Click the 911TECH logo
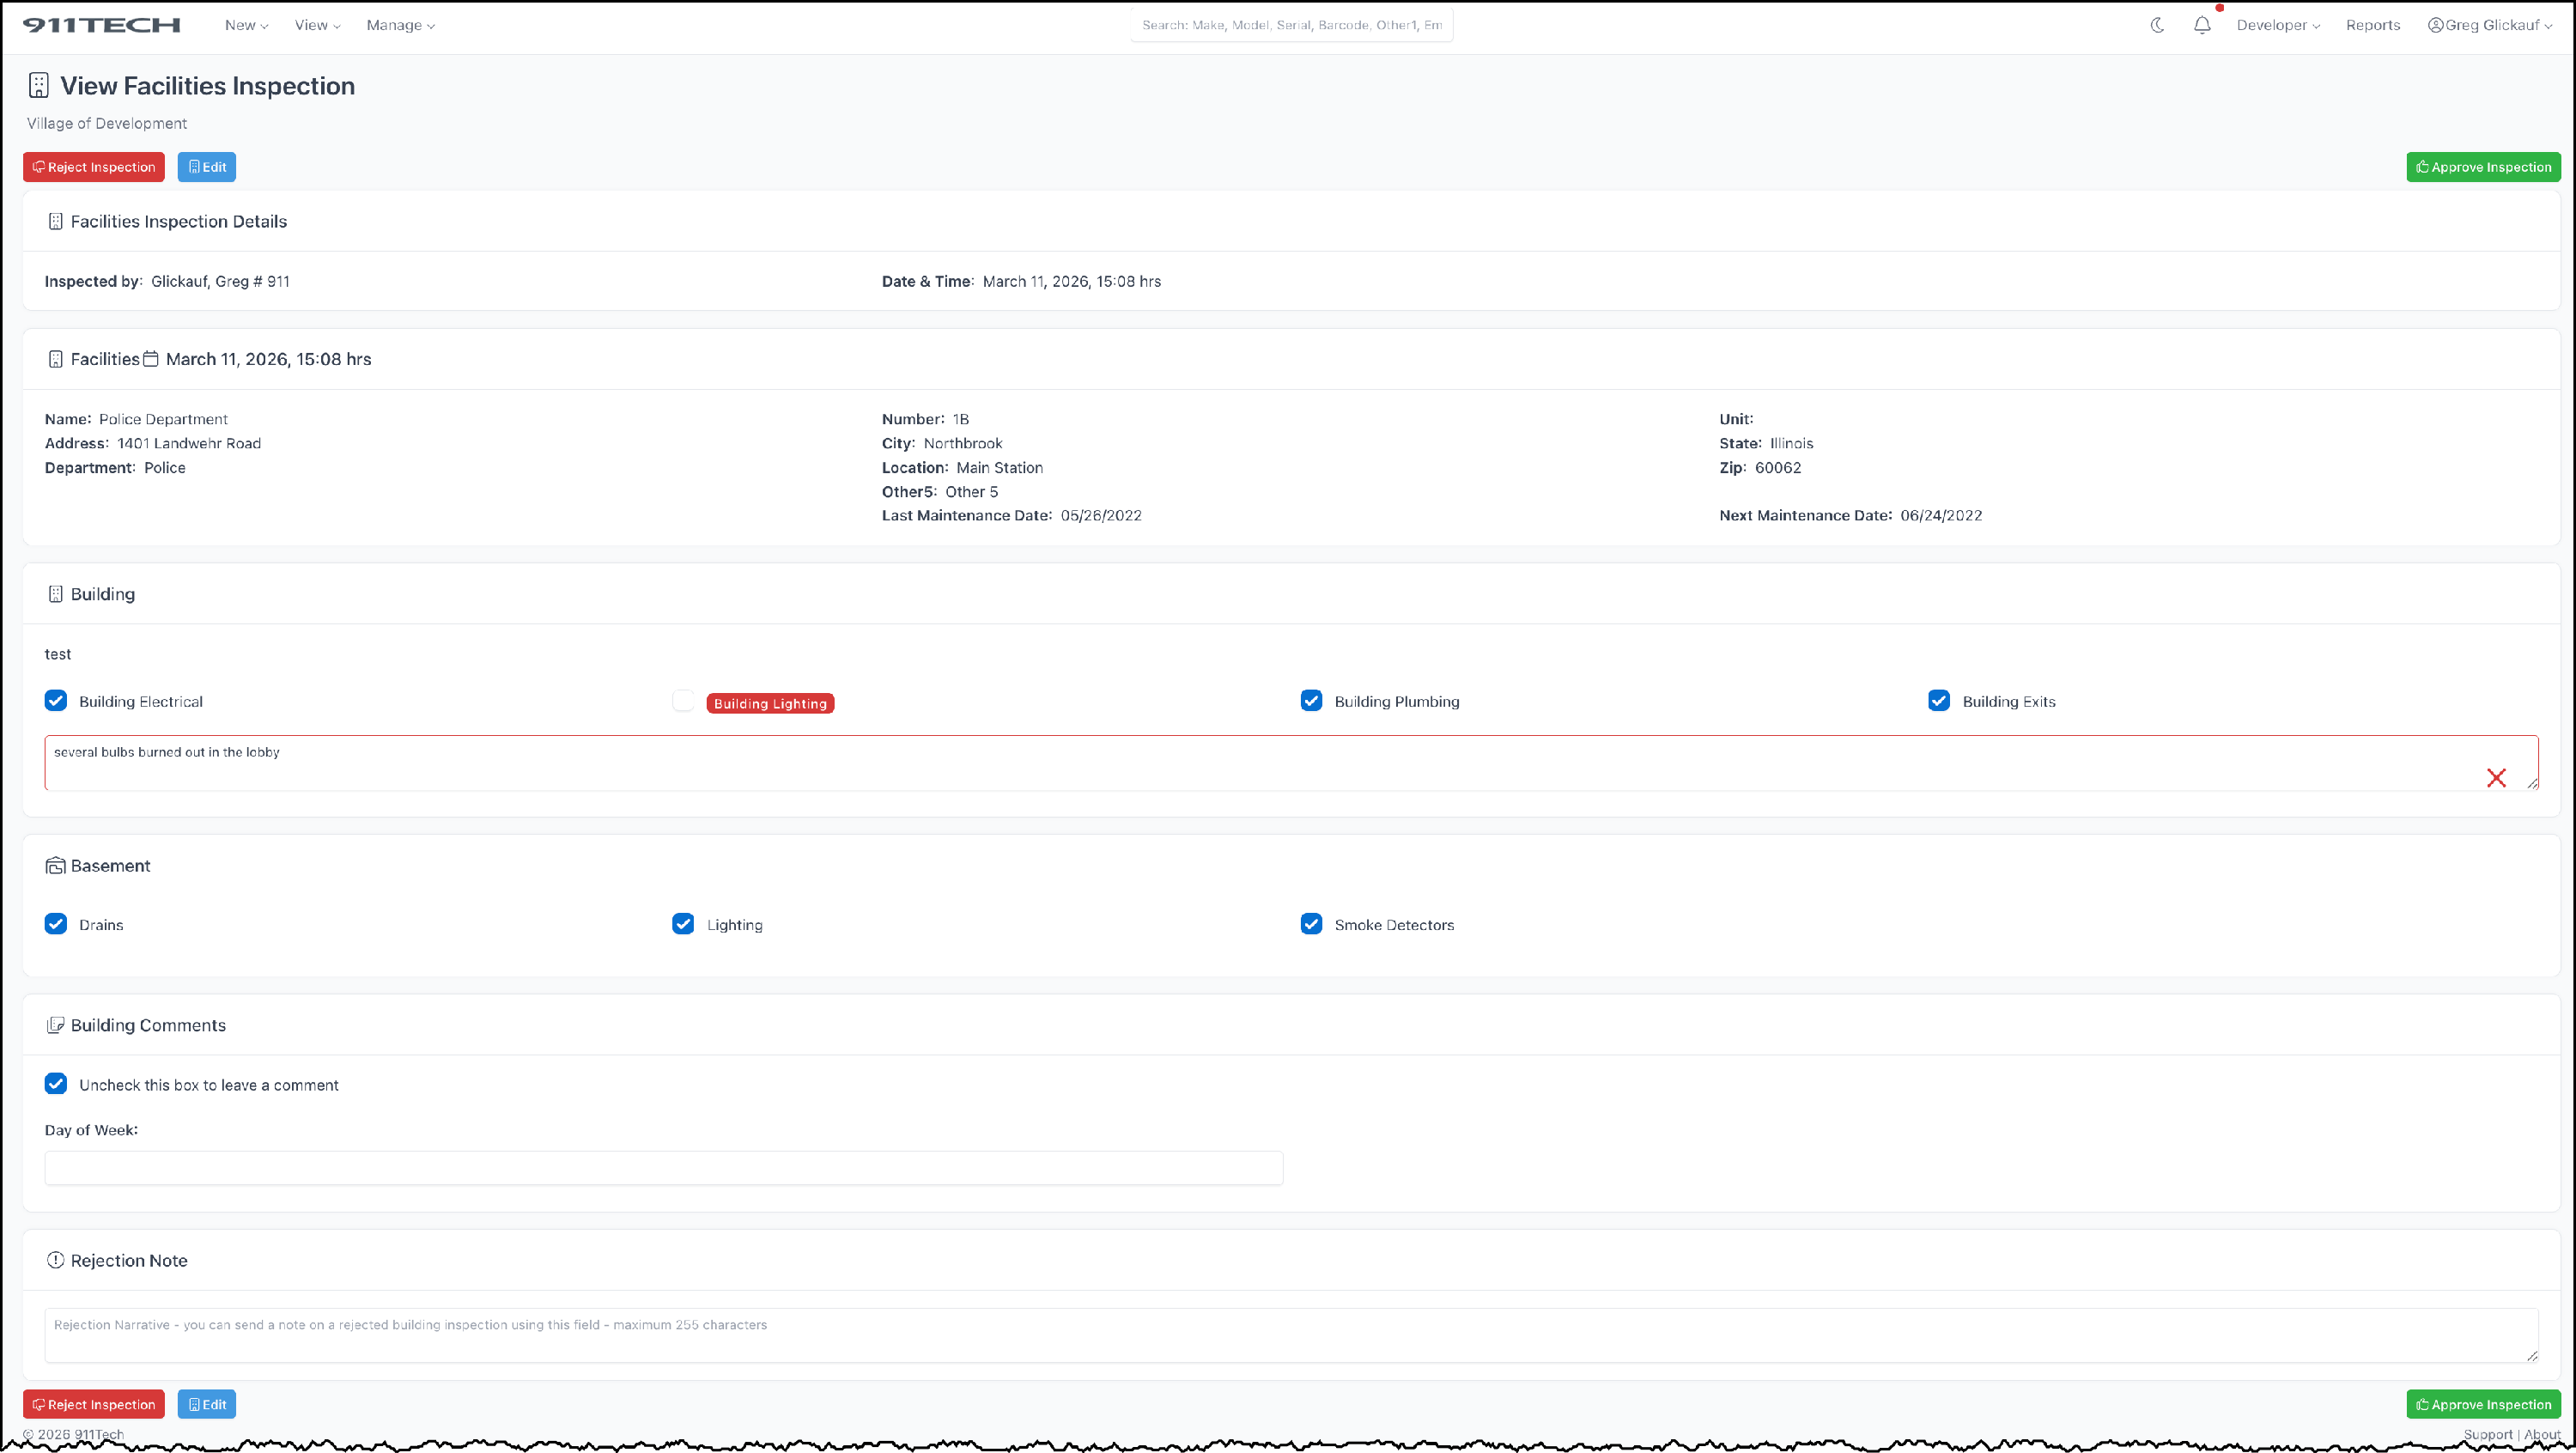Screen dimensions: 2576x1453 click(101, 25)
